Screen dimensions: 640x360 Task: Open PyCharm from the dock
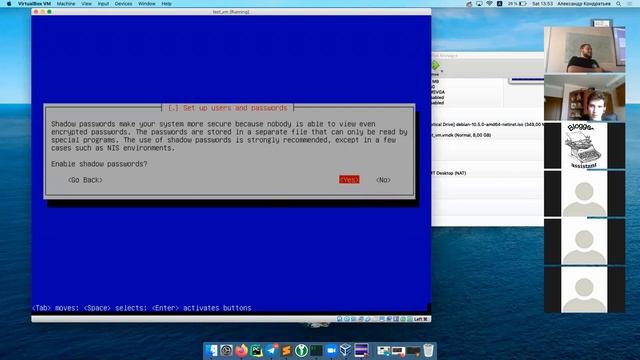click(256, 350)
